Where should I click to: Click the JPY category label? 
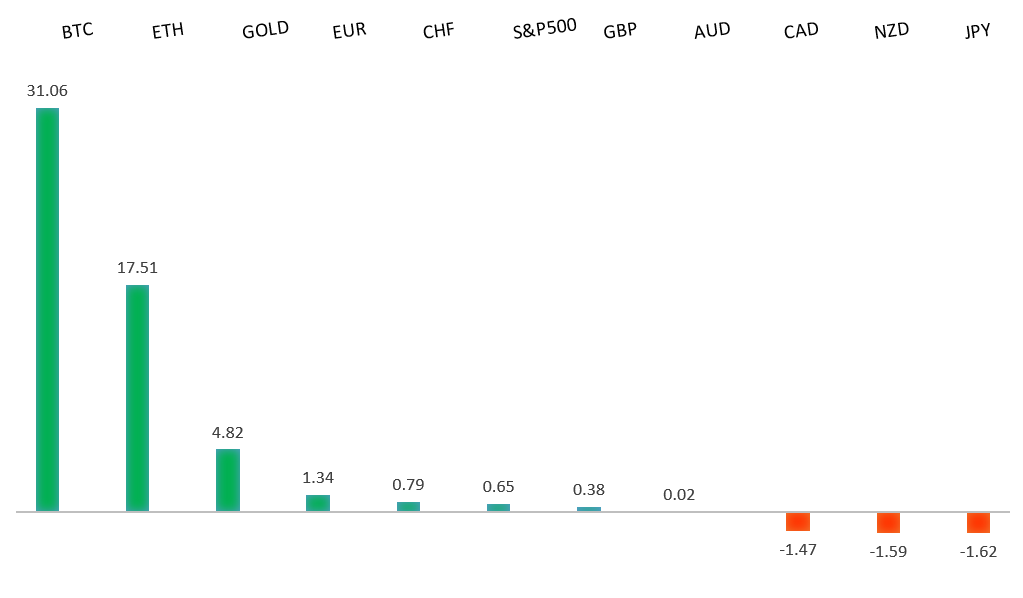[x=977, y=31]
